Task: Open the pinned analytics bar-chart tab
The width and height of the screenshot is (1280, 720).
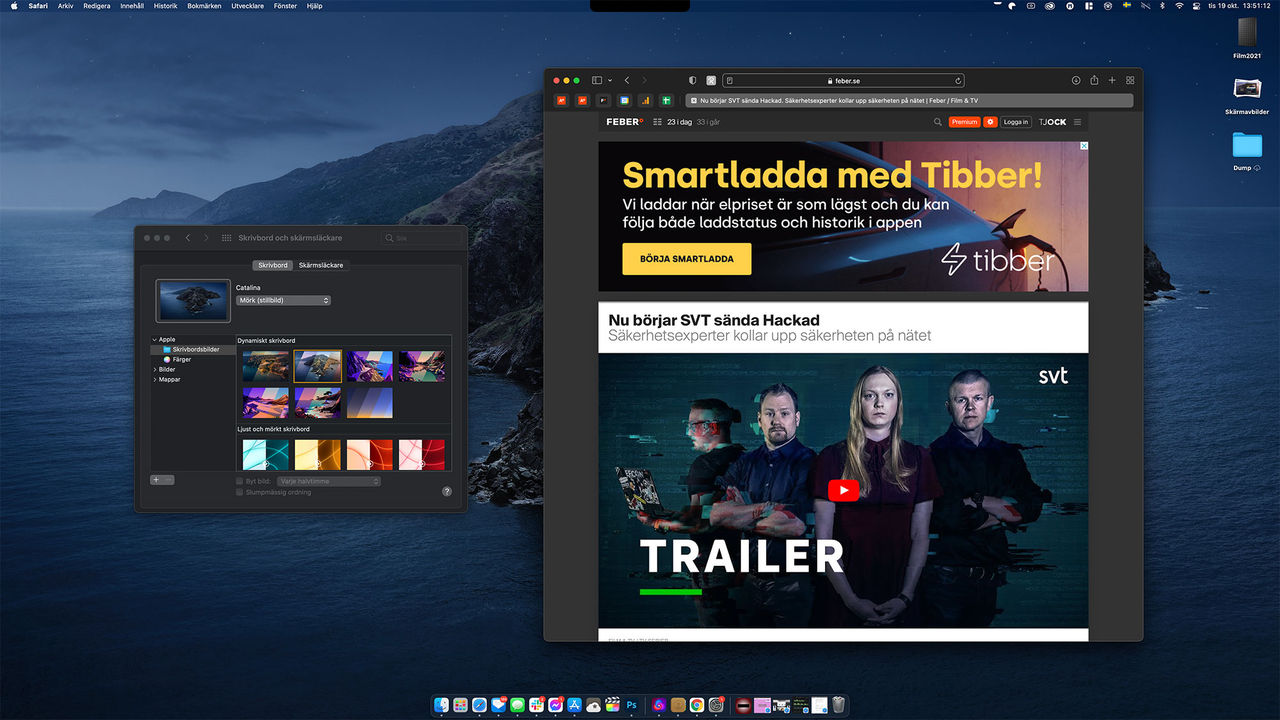Action: click(645, 100)
